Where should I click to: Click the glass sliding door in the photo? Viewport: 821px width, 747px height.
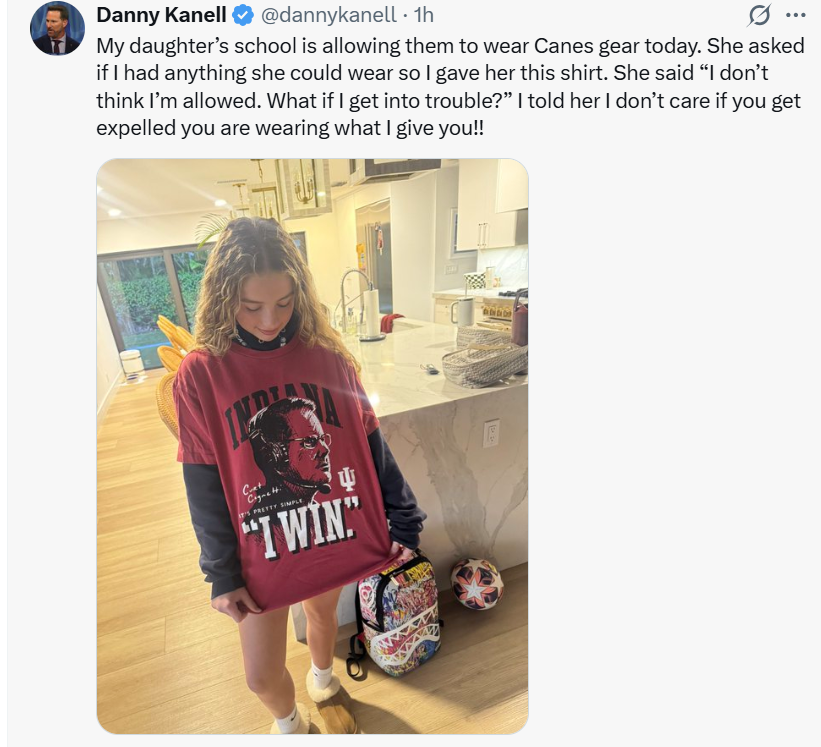click(x=149, y=305)
